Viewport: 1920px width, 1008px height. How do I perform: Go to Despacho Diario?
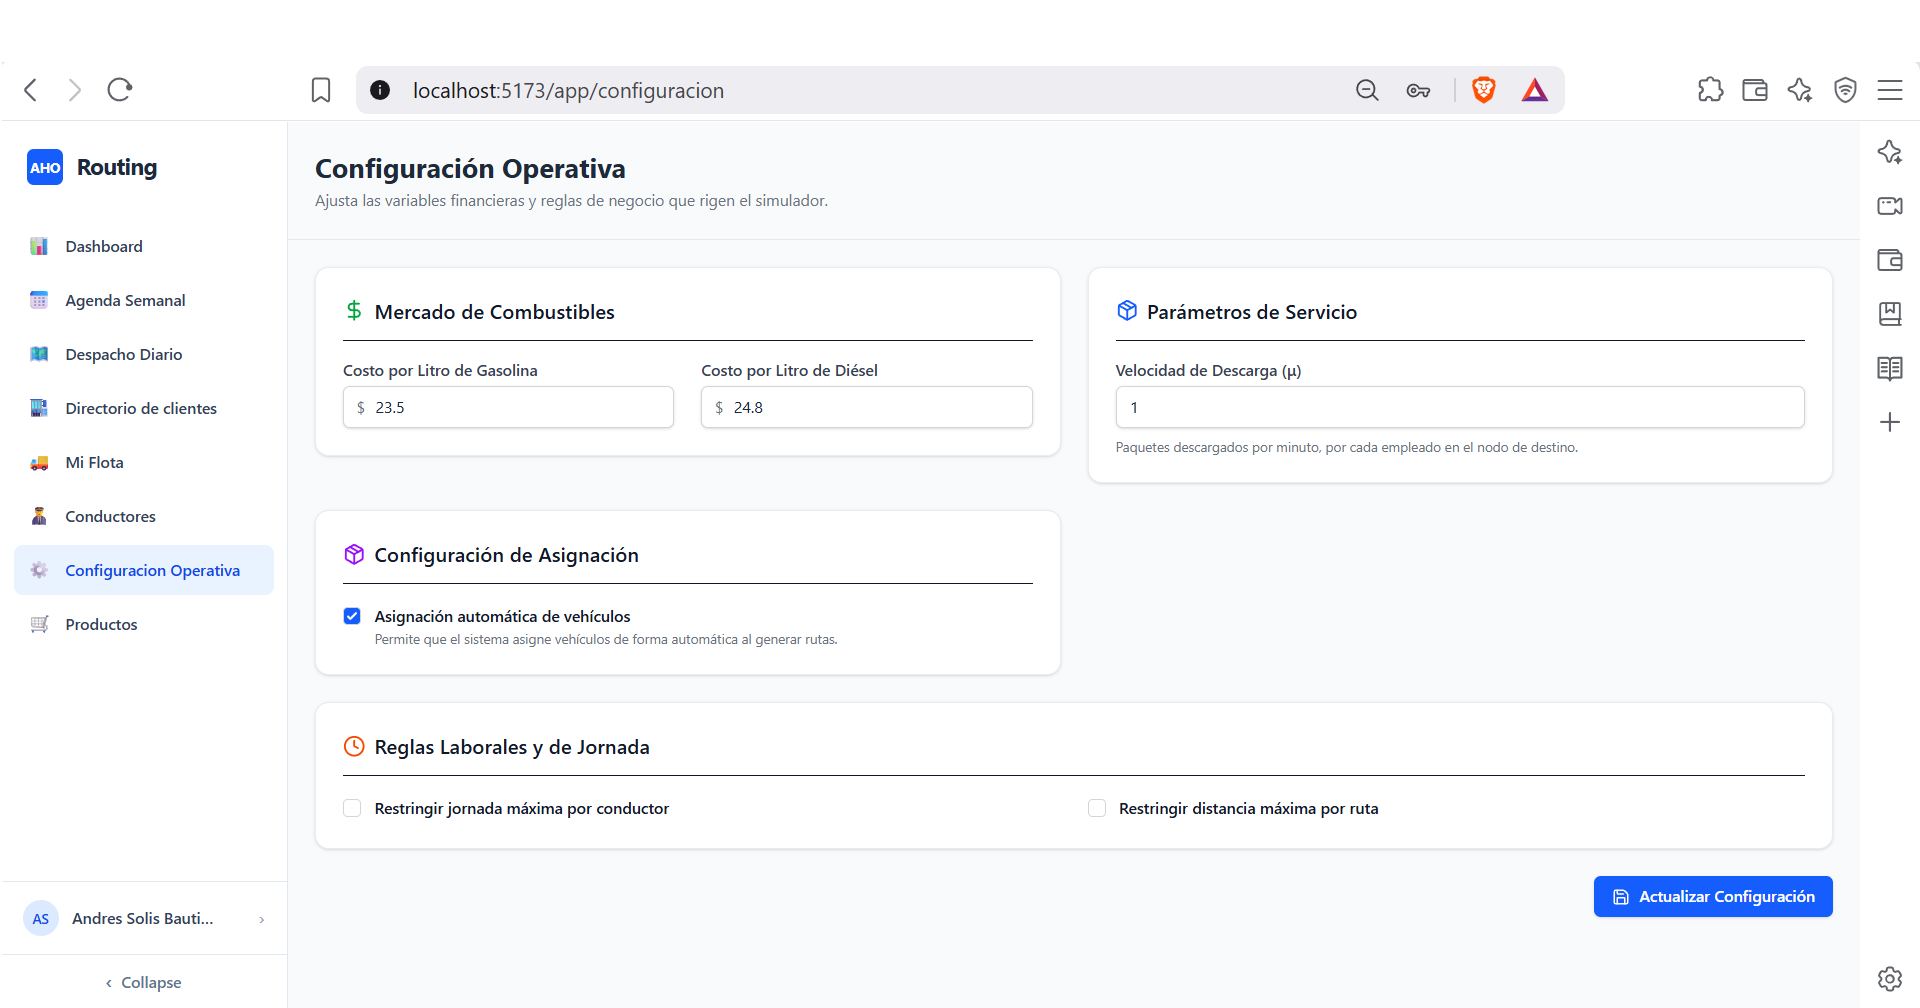pyautogui.click(x=144, y=354)
